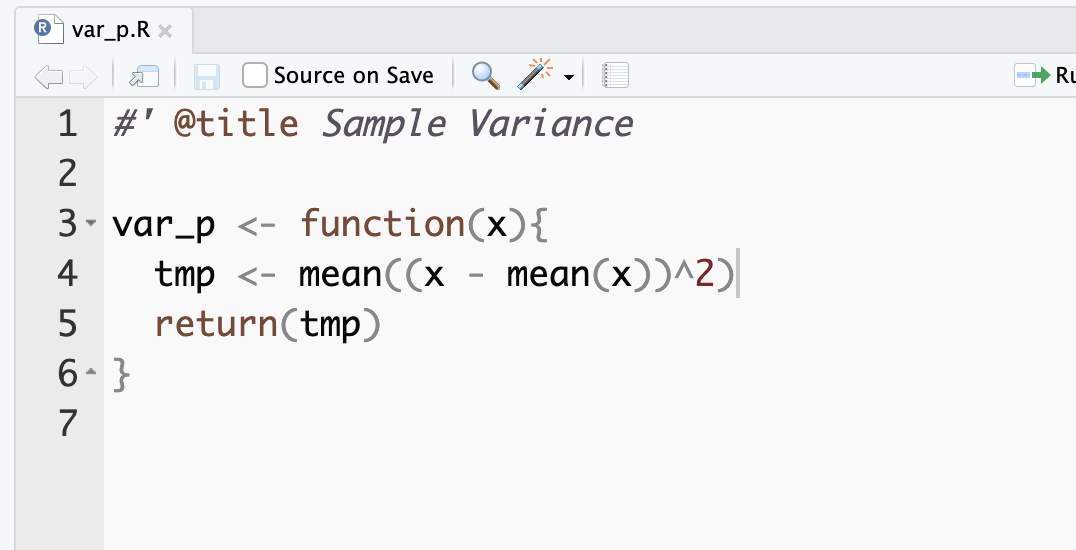Screen dimensions: 1076x550
Task: Click Show in new window icon
Action: (x=144, y=76)
